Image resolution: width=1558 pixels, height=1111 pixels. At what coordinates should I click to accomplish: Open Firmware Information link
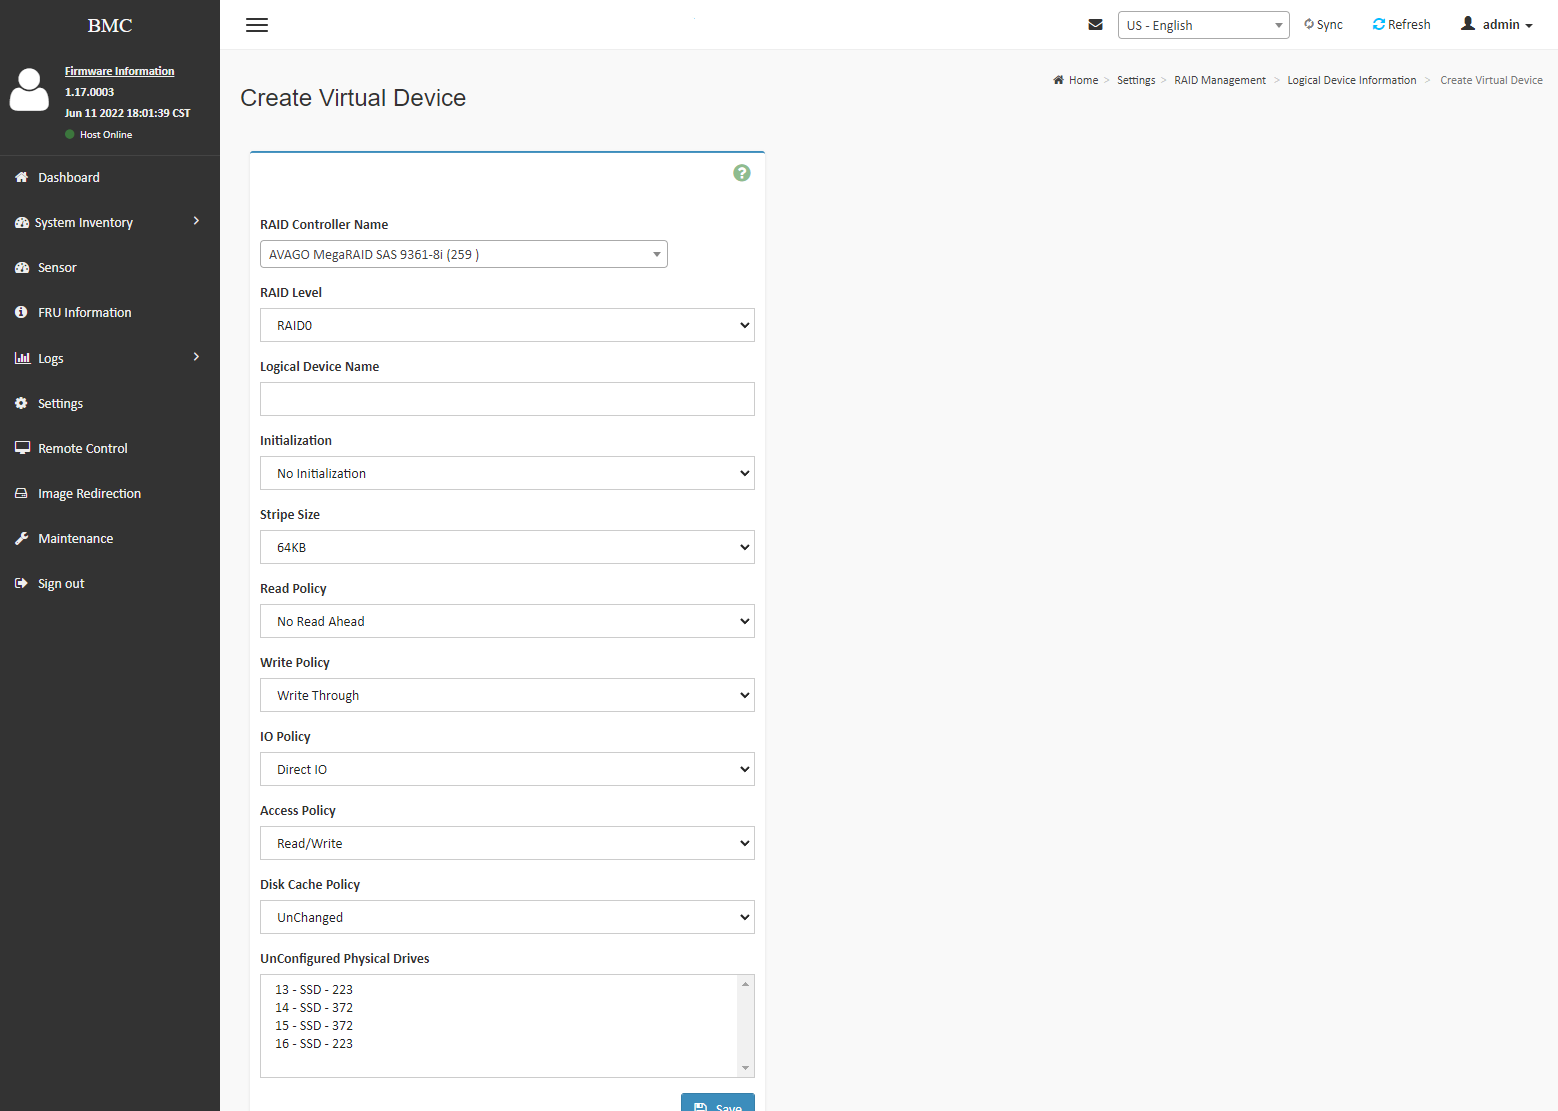[x=119, y=71]
